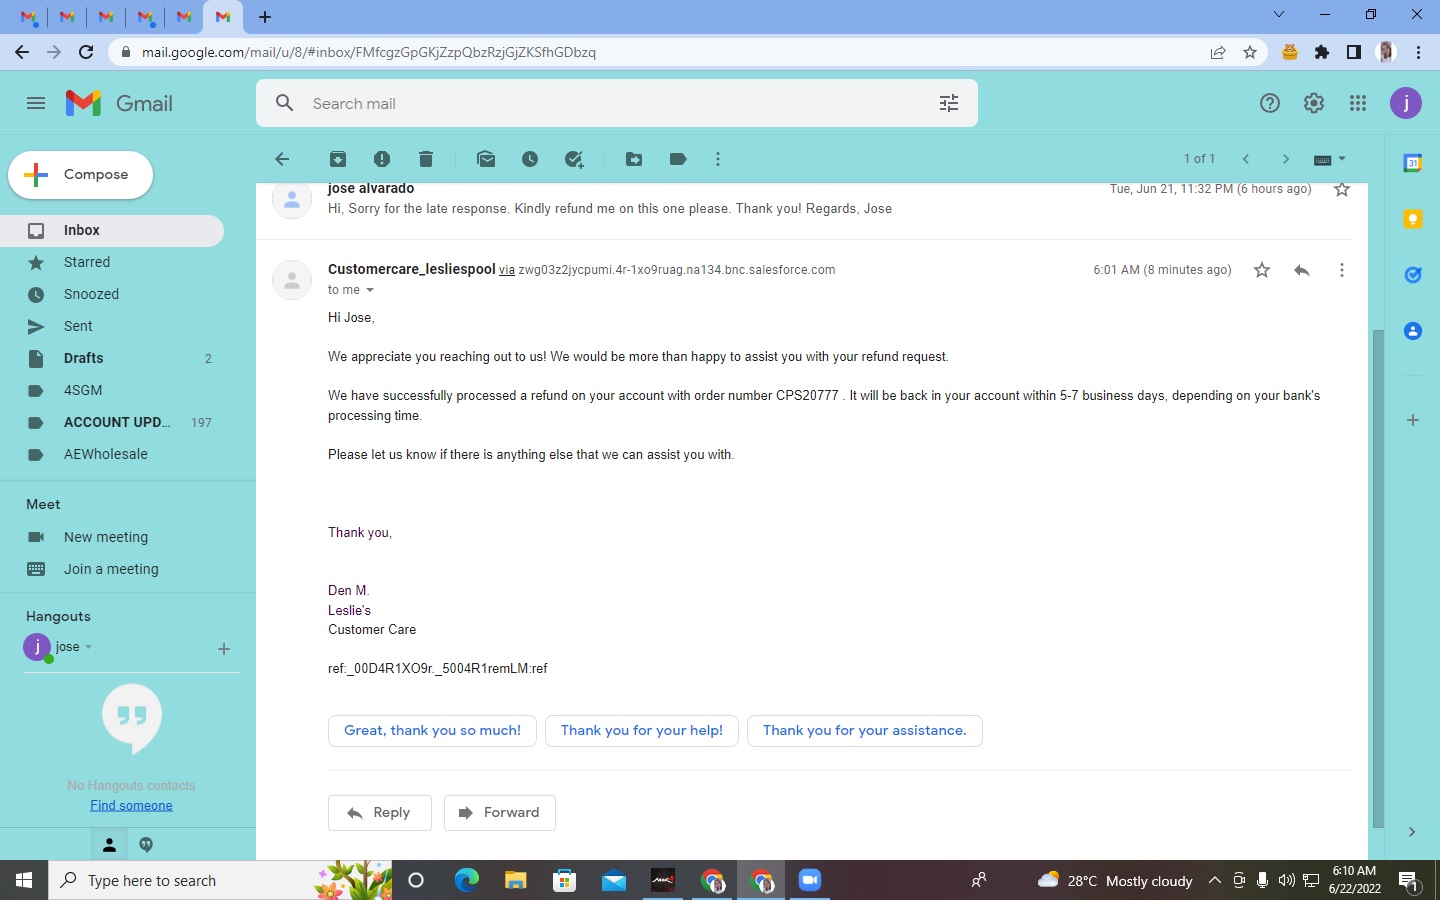The image size is (1440, 900).
Task: Open input tools keyboard dropdown
Action: coord(1330,159)
